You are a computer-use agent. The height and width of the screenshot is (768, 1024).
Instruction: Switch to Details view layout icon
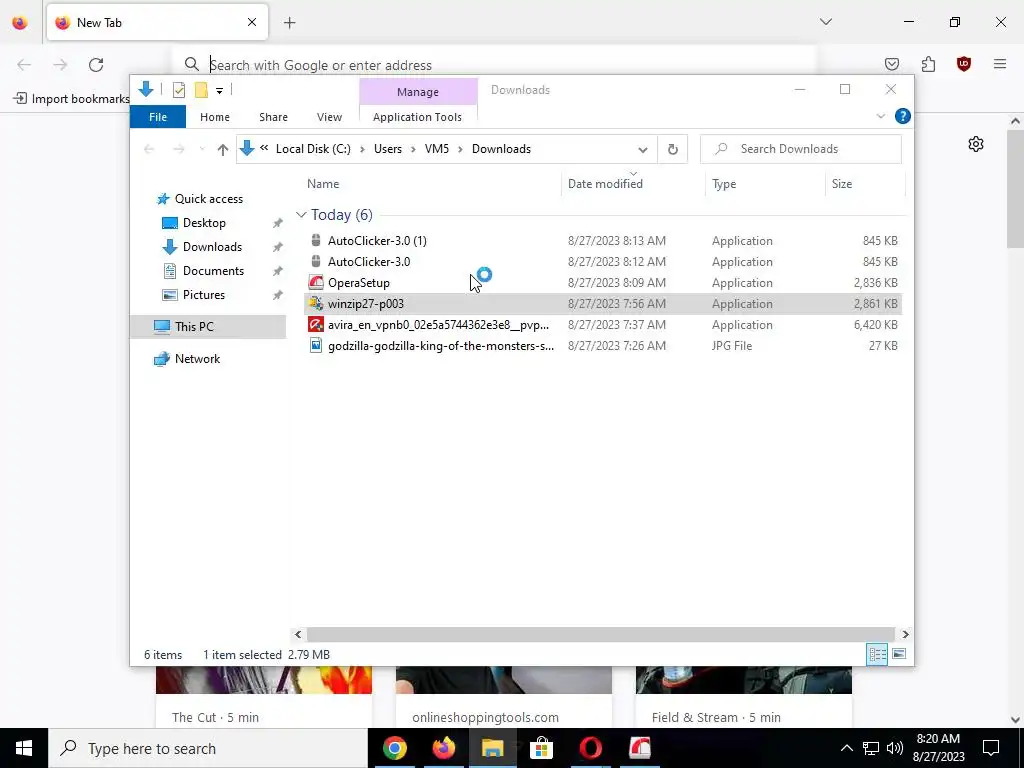coord(877,654)
